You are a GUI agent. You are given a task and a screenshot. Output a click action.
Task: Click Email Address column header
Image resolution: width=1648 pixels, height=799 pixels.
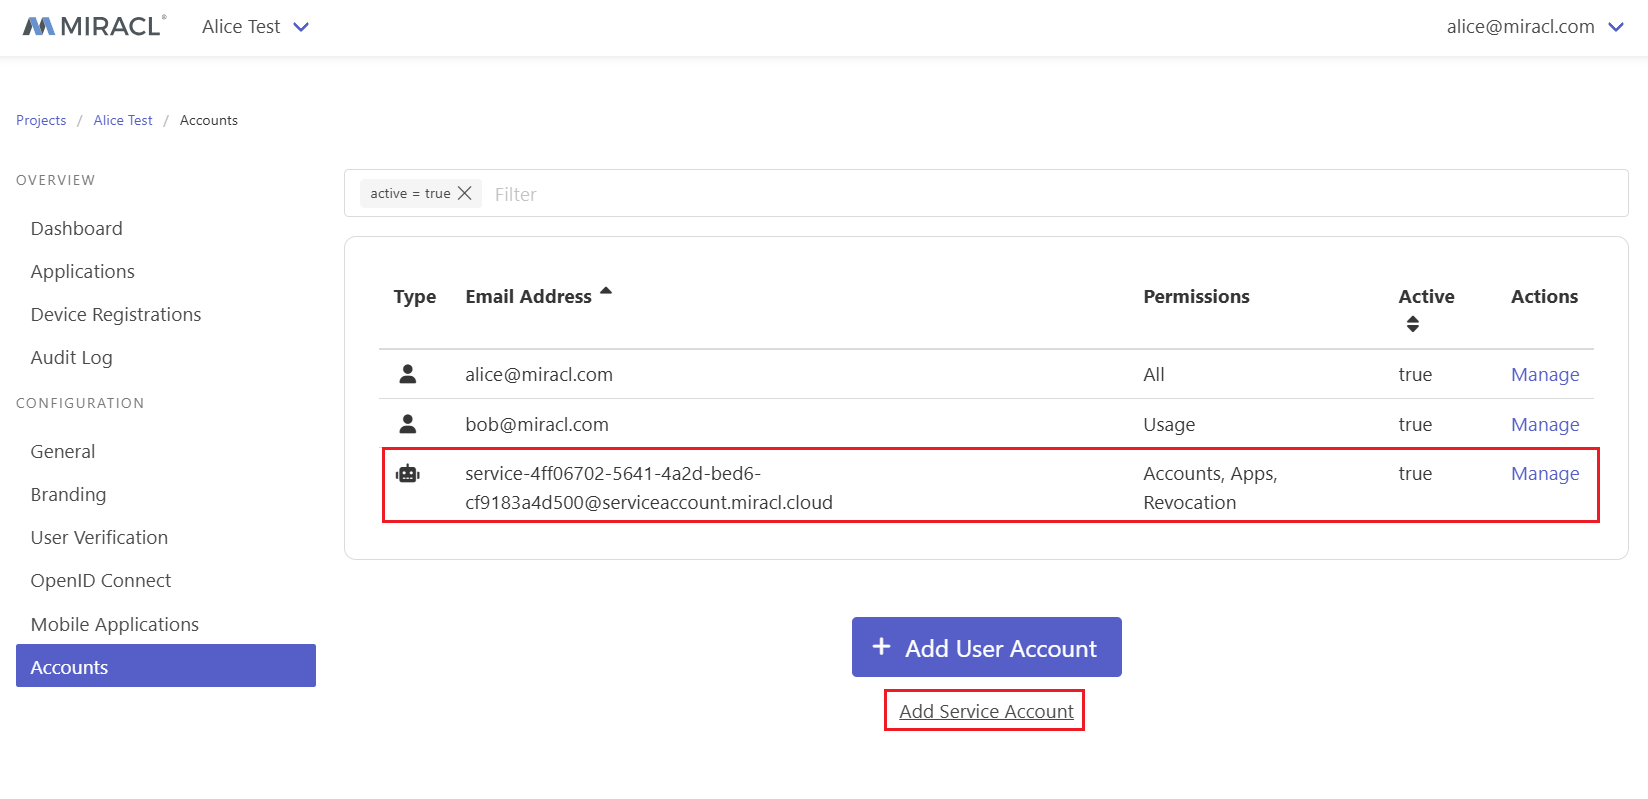pyautogui.click(x=528, y=296)
